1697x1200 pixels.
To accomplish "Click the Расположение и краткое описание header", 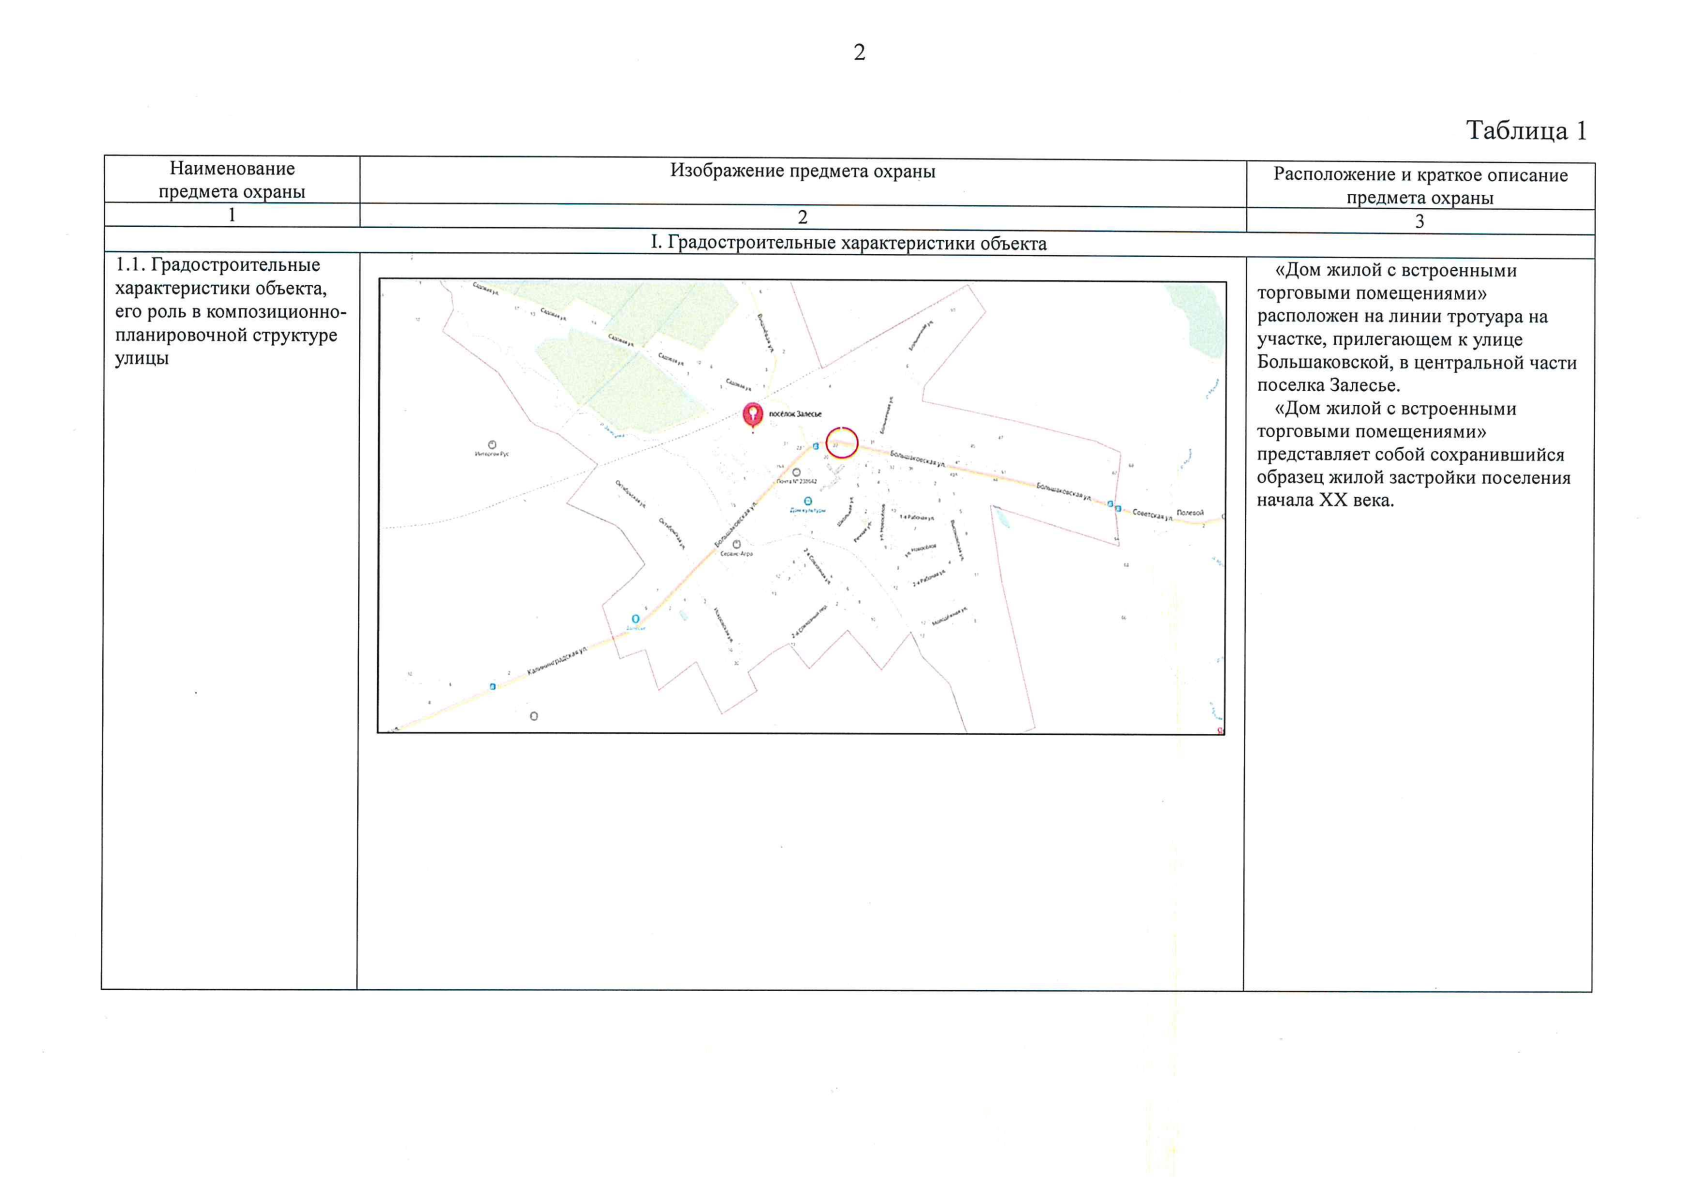I will (x=1419, y=186).
